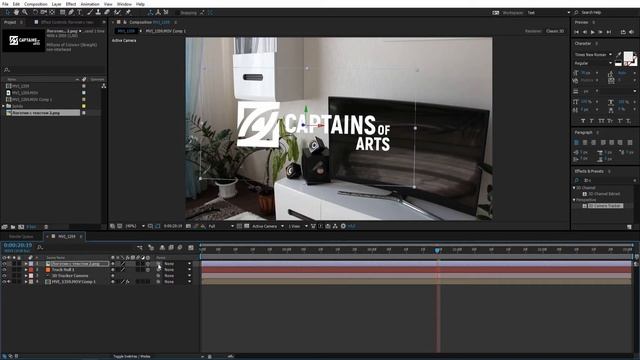Toggle the Transparency Grid button in viewer
The width and height of the screenshot is (640, 360).
pos(247,226)
